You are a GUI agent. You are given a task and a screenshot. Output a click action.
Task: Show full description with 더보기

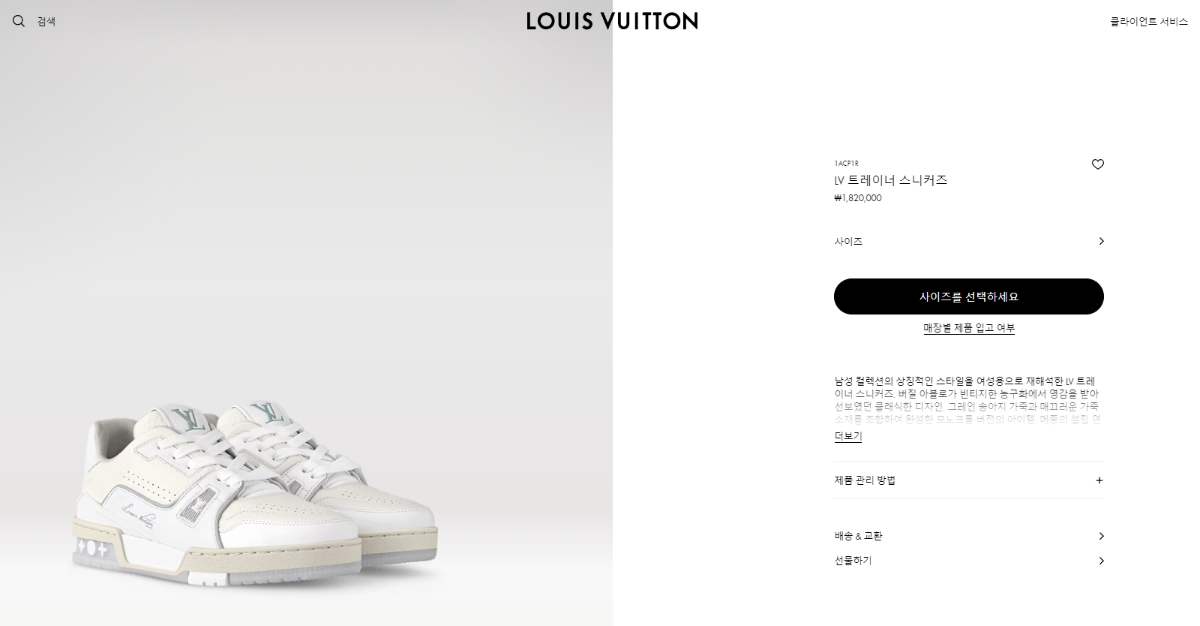tap(848, 436)
